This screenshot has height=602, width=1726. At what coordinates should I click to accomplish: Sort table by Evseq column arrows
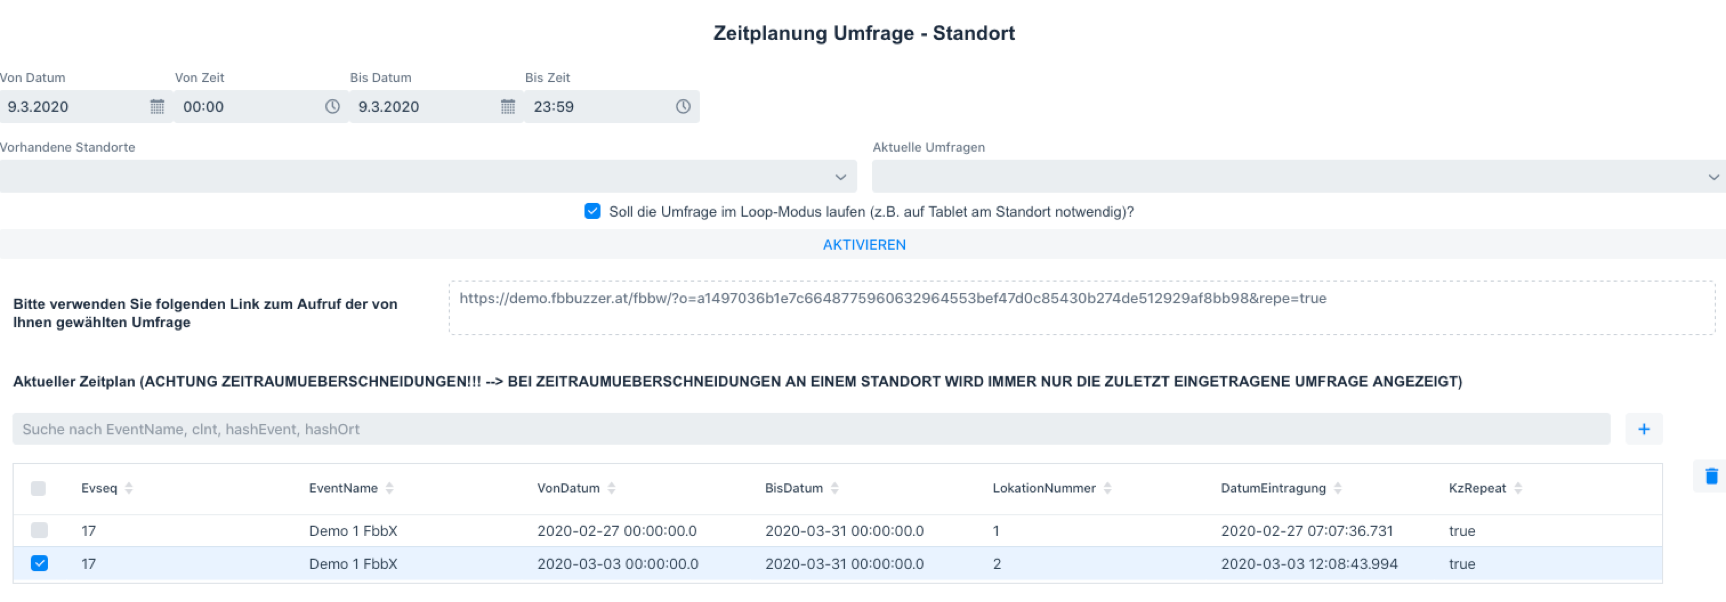coord(129,488)
